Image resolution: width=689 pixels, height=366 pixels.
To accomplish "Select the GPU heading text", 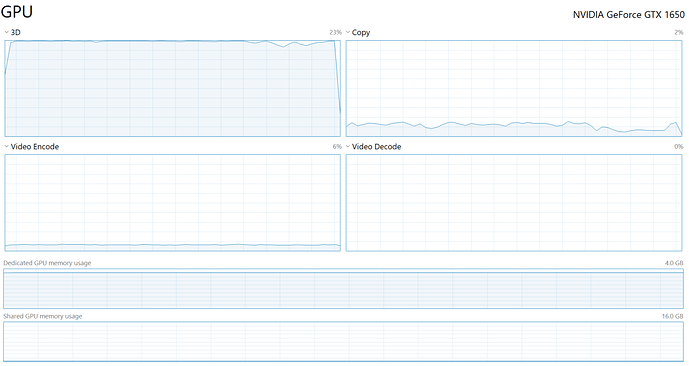I will [17, 12].
